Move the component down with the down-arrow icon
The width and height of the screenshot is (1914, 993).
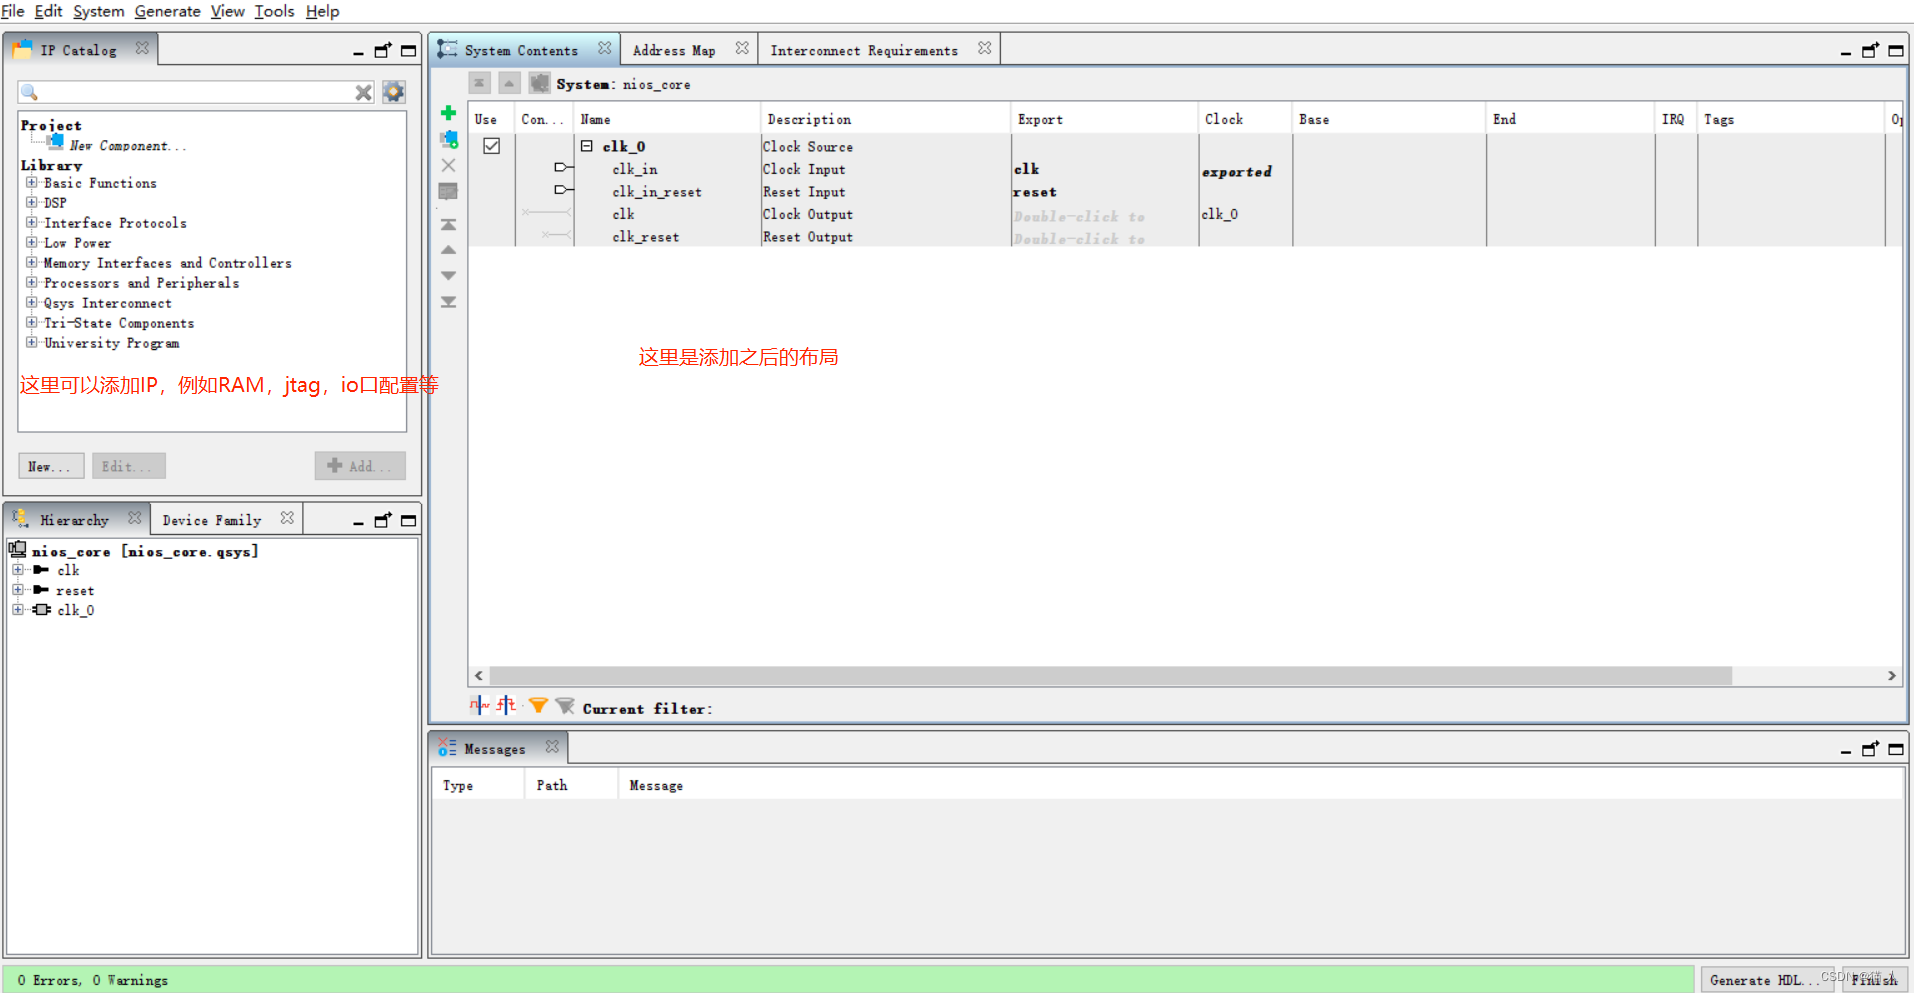tap(448, 275)
